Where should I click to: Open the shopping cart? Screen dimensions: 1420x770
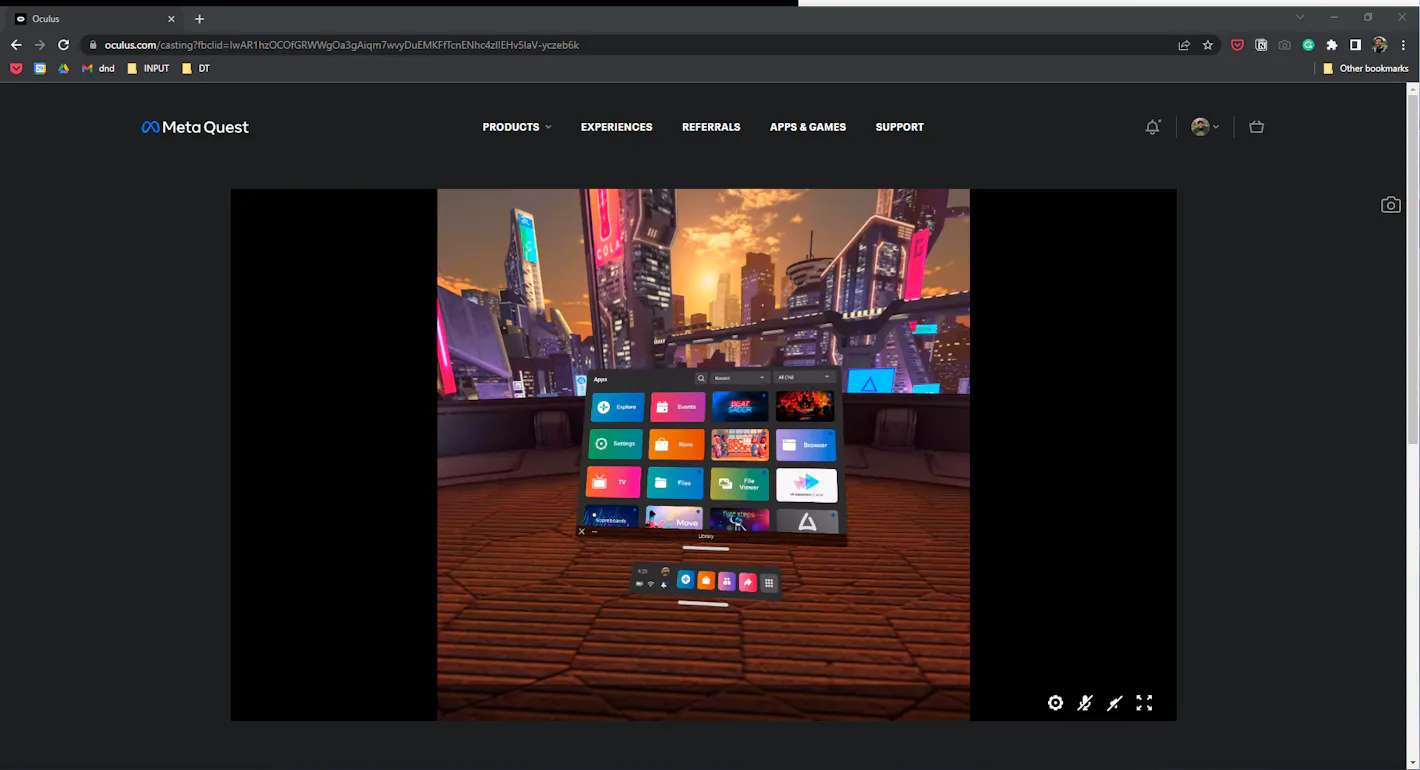coord(1257,127)
